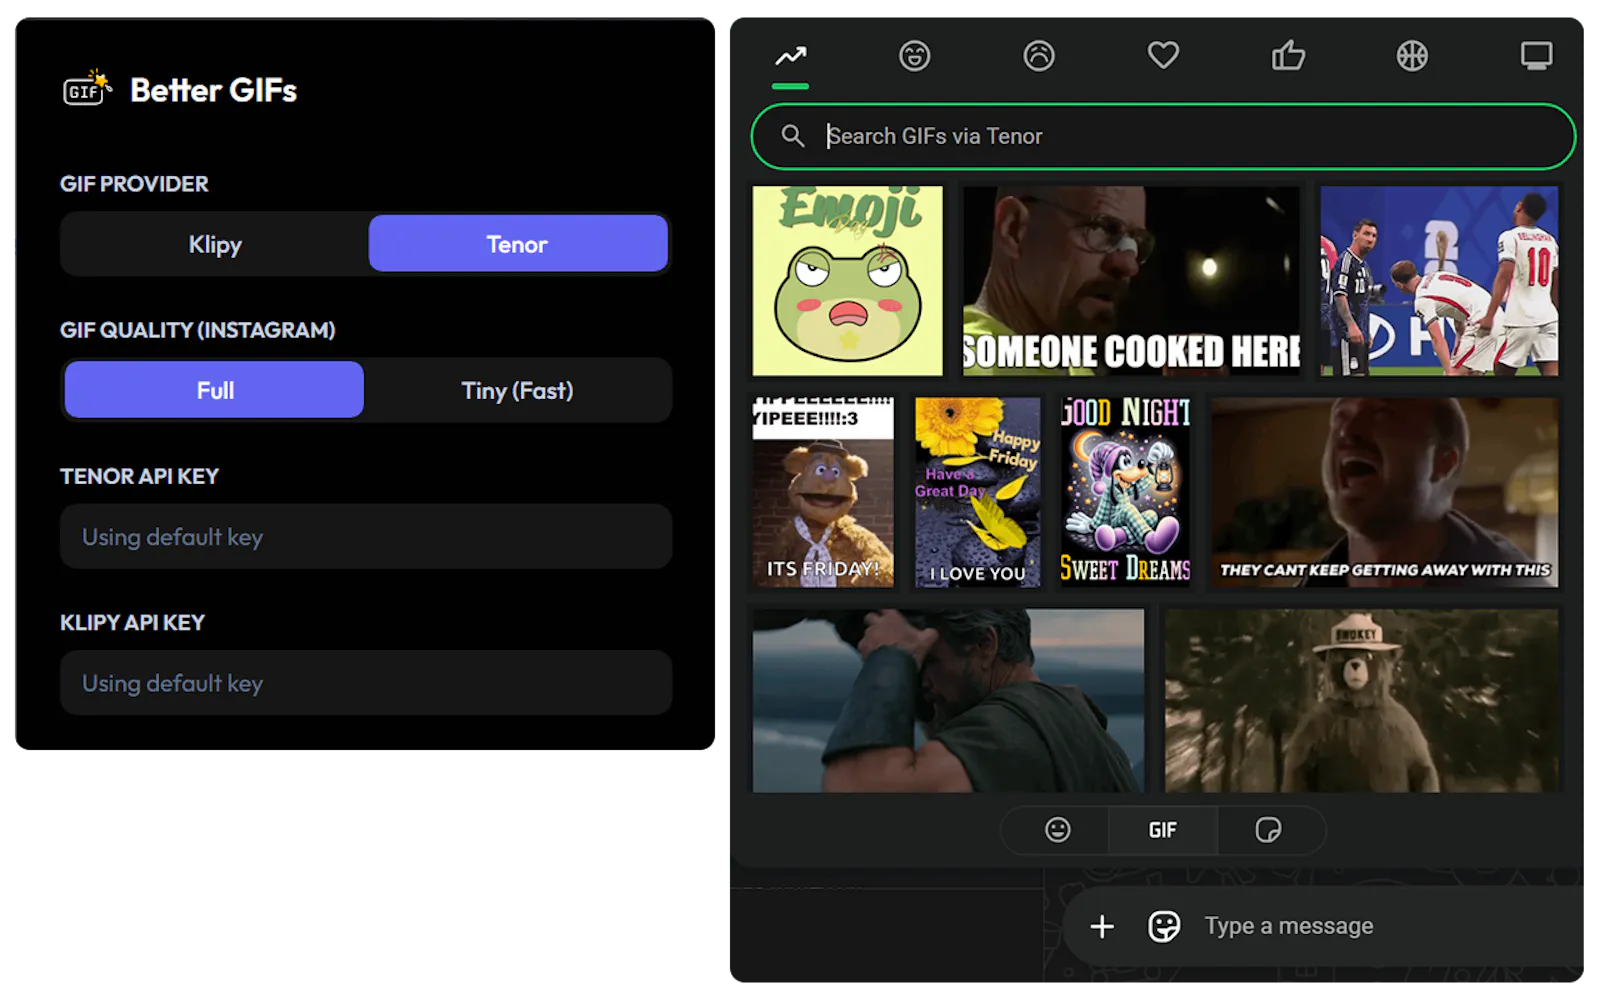This screenshot has height=1000, width=1600.
Task: Select the basketball sports GIF category
Action: click(1412, 56)
